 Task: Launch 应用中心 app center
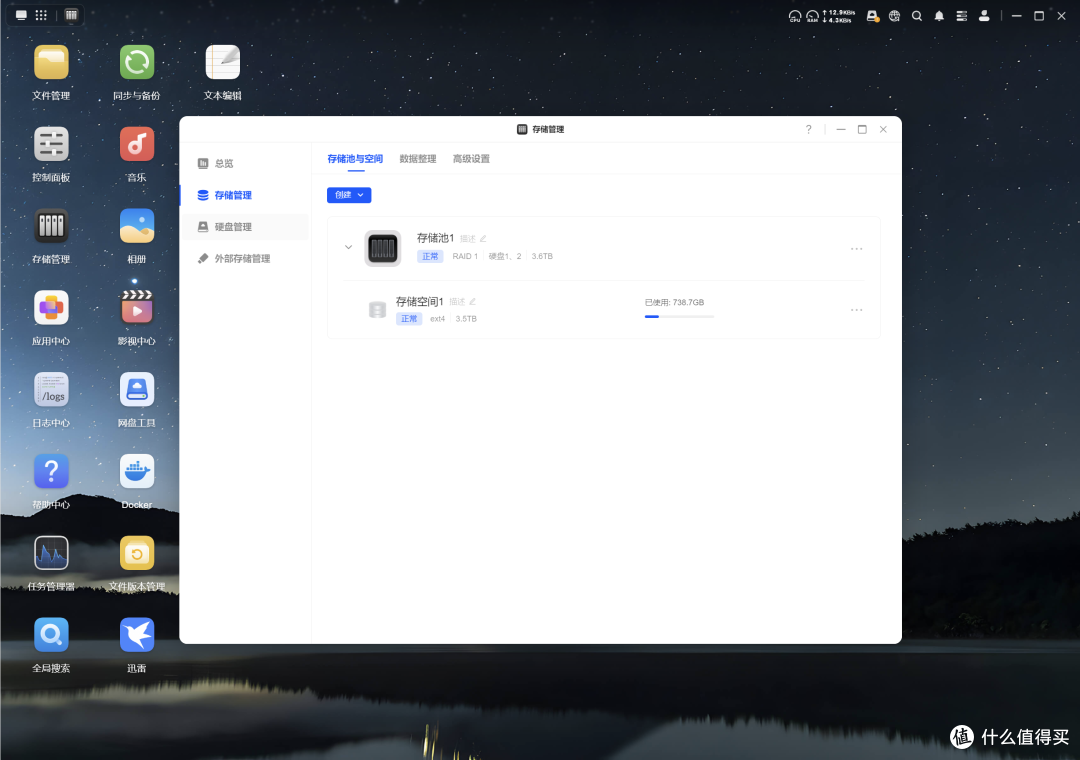[x=51, y=308]
